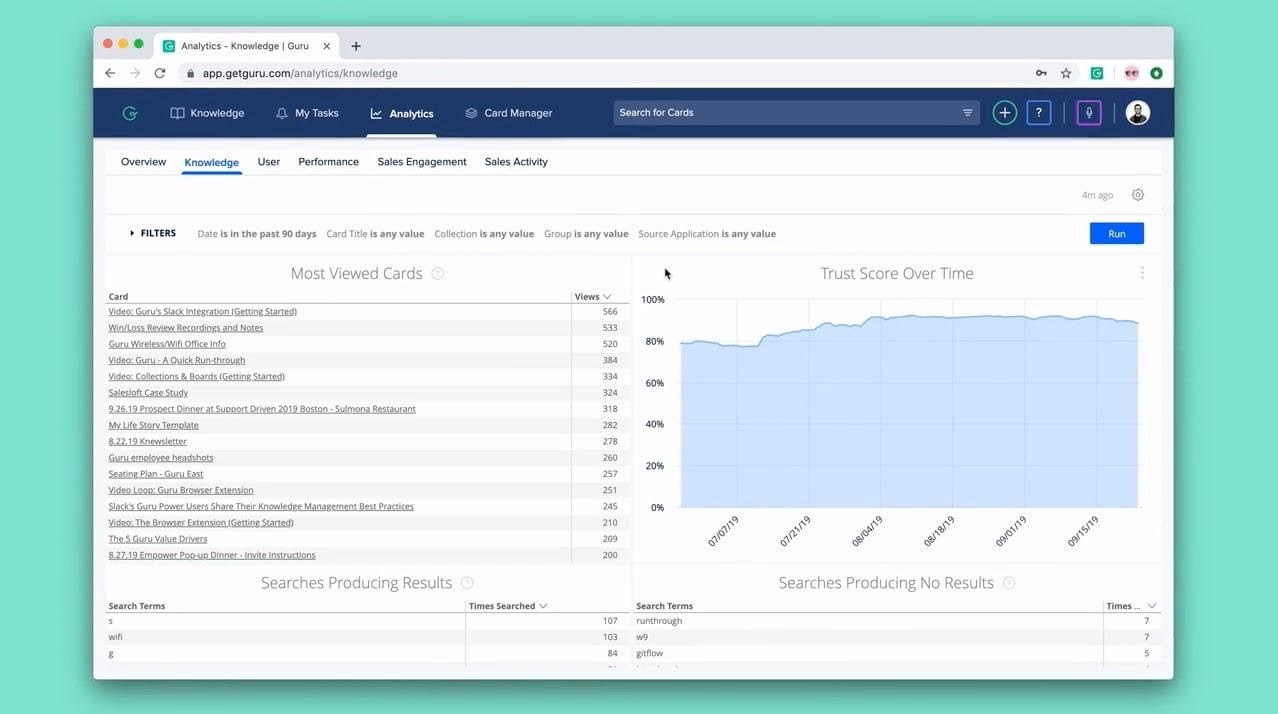The image size is (1278, 714).
Task: Open the create new card plus icon
Action: click(x=1005, y=113)
